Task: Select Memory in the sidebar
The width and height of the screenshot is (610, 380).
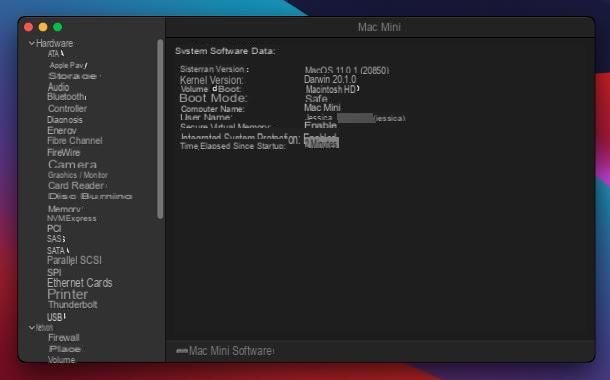Action: pos(64,209)
